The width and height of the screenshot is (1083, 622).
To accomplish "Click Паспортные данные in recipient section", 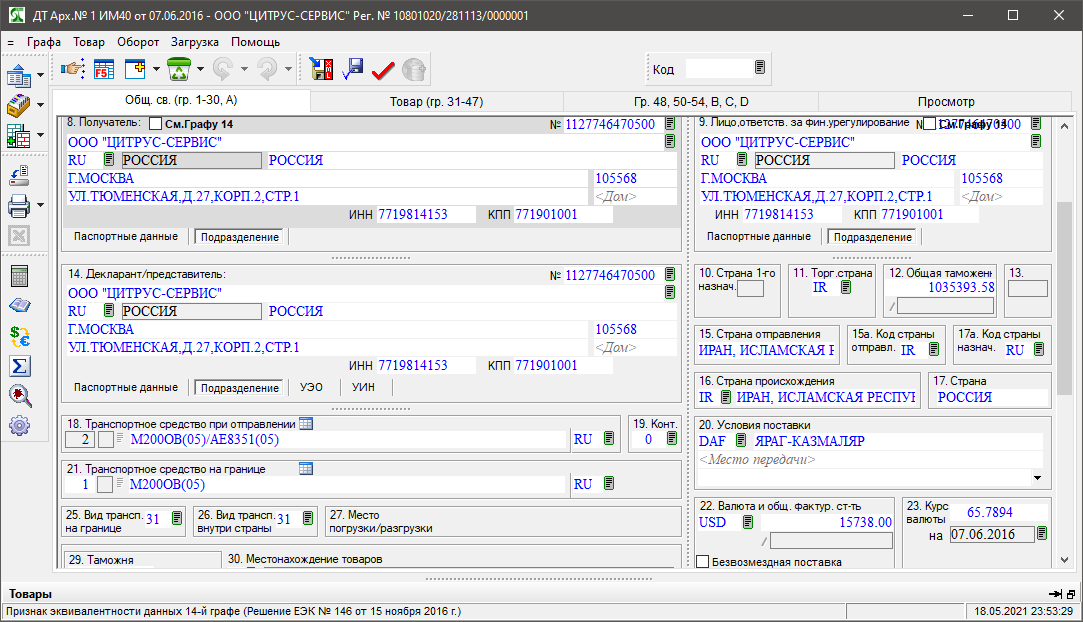I will [126, 236].
